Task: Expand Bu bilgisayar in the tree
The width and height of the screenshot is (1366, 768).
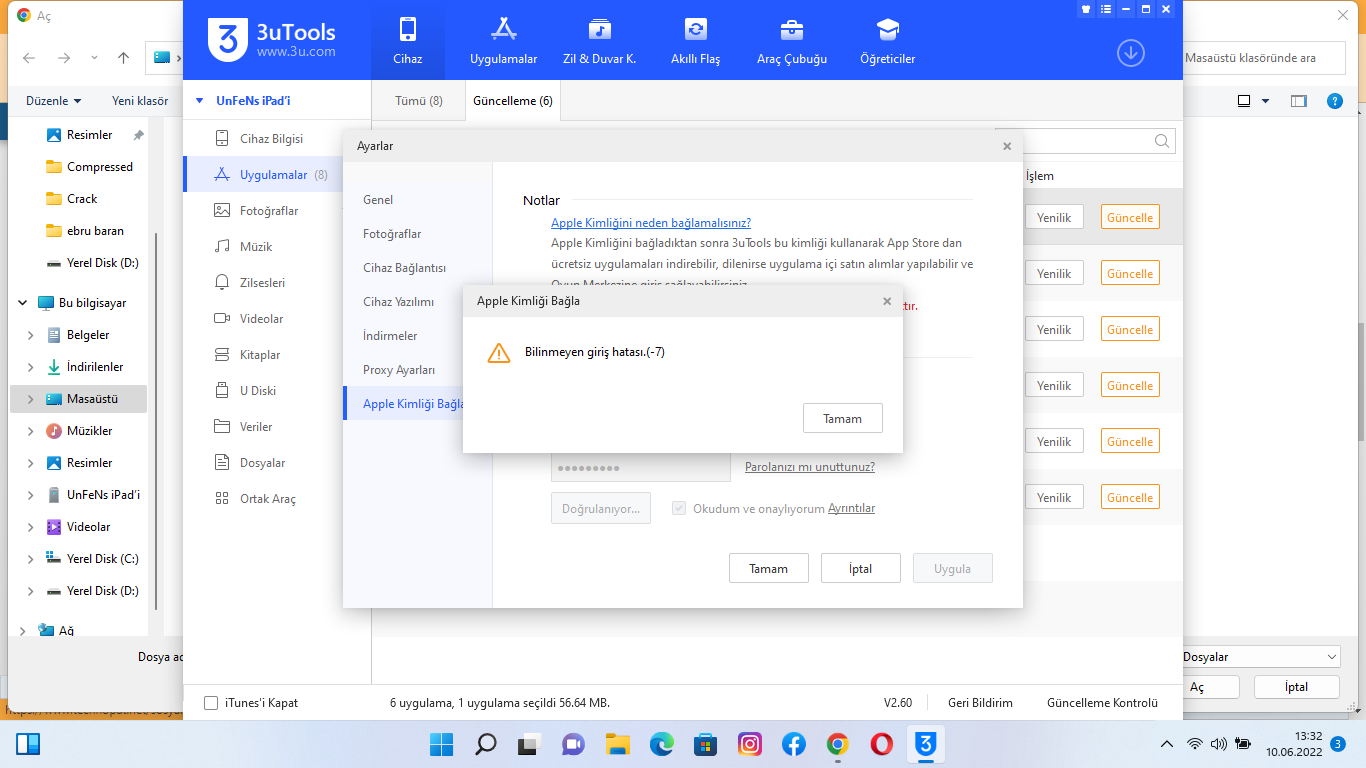Action: click(x=22, y=303)
